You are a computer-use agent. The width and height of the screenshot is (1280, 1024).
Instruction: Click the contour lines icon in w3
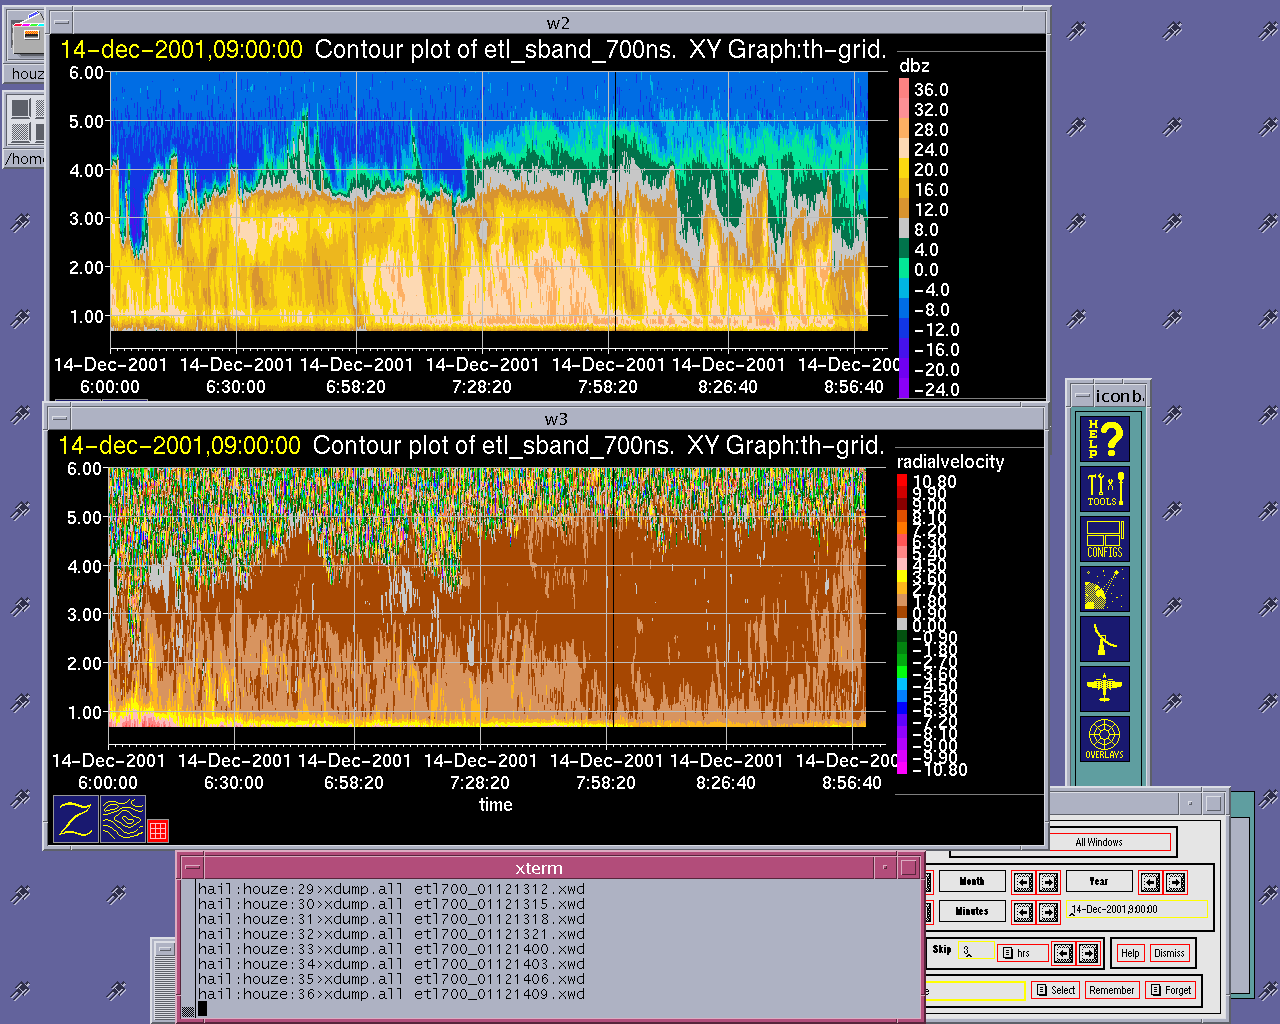(123, 819)
